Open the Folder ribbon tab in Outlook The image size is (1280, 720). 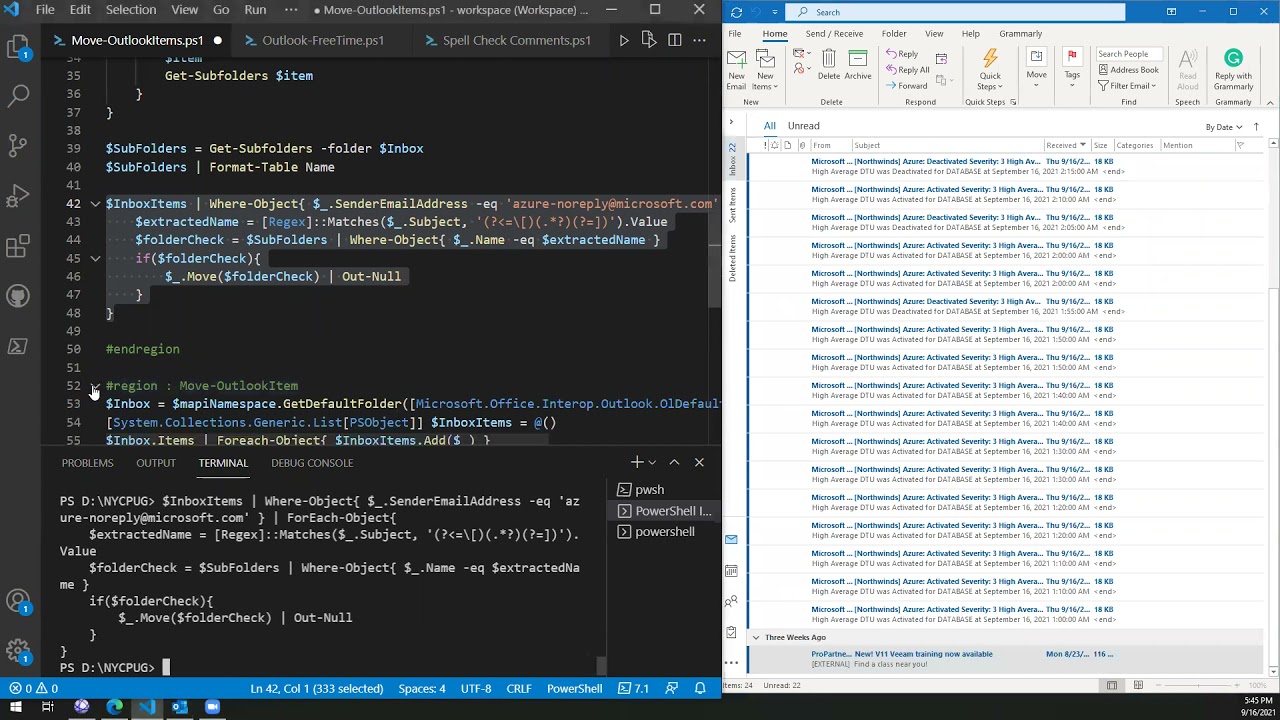pos(894,33)
